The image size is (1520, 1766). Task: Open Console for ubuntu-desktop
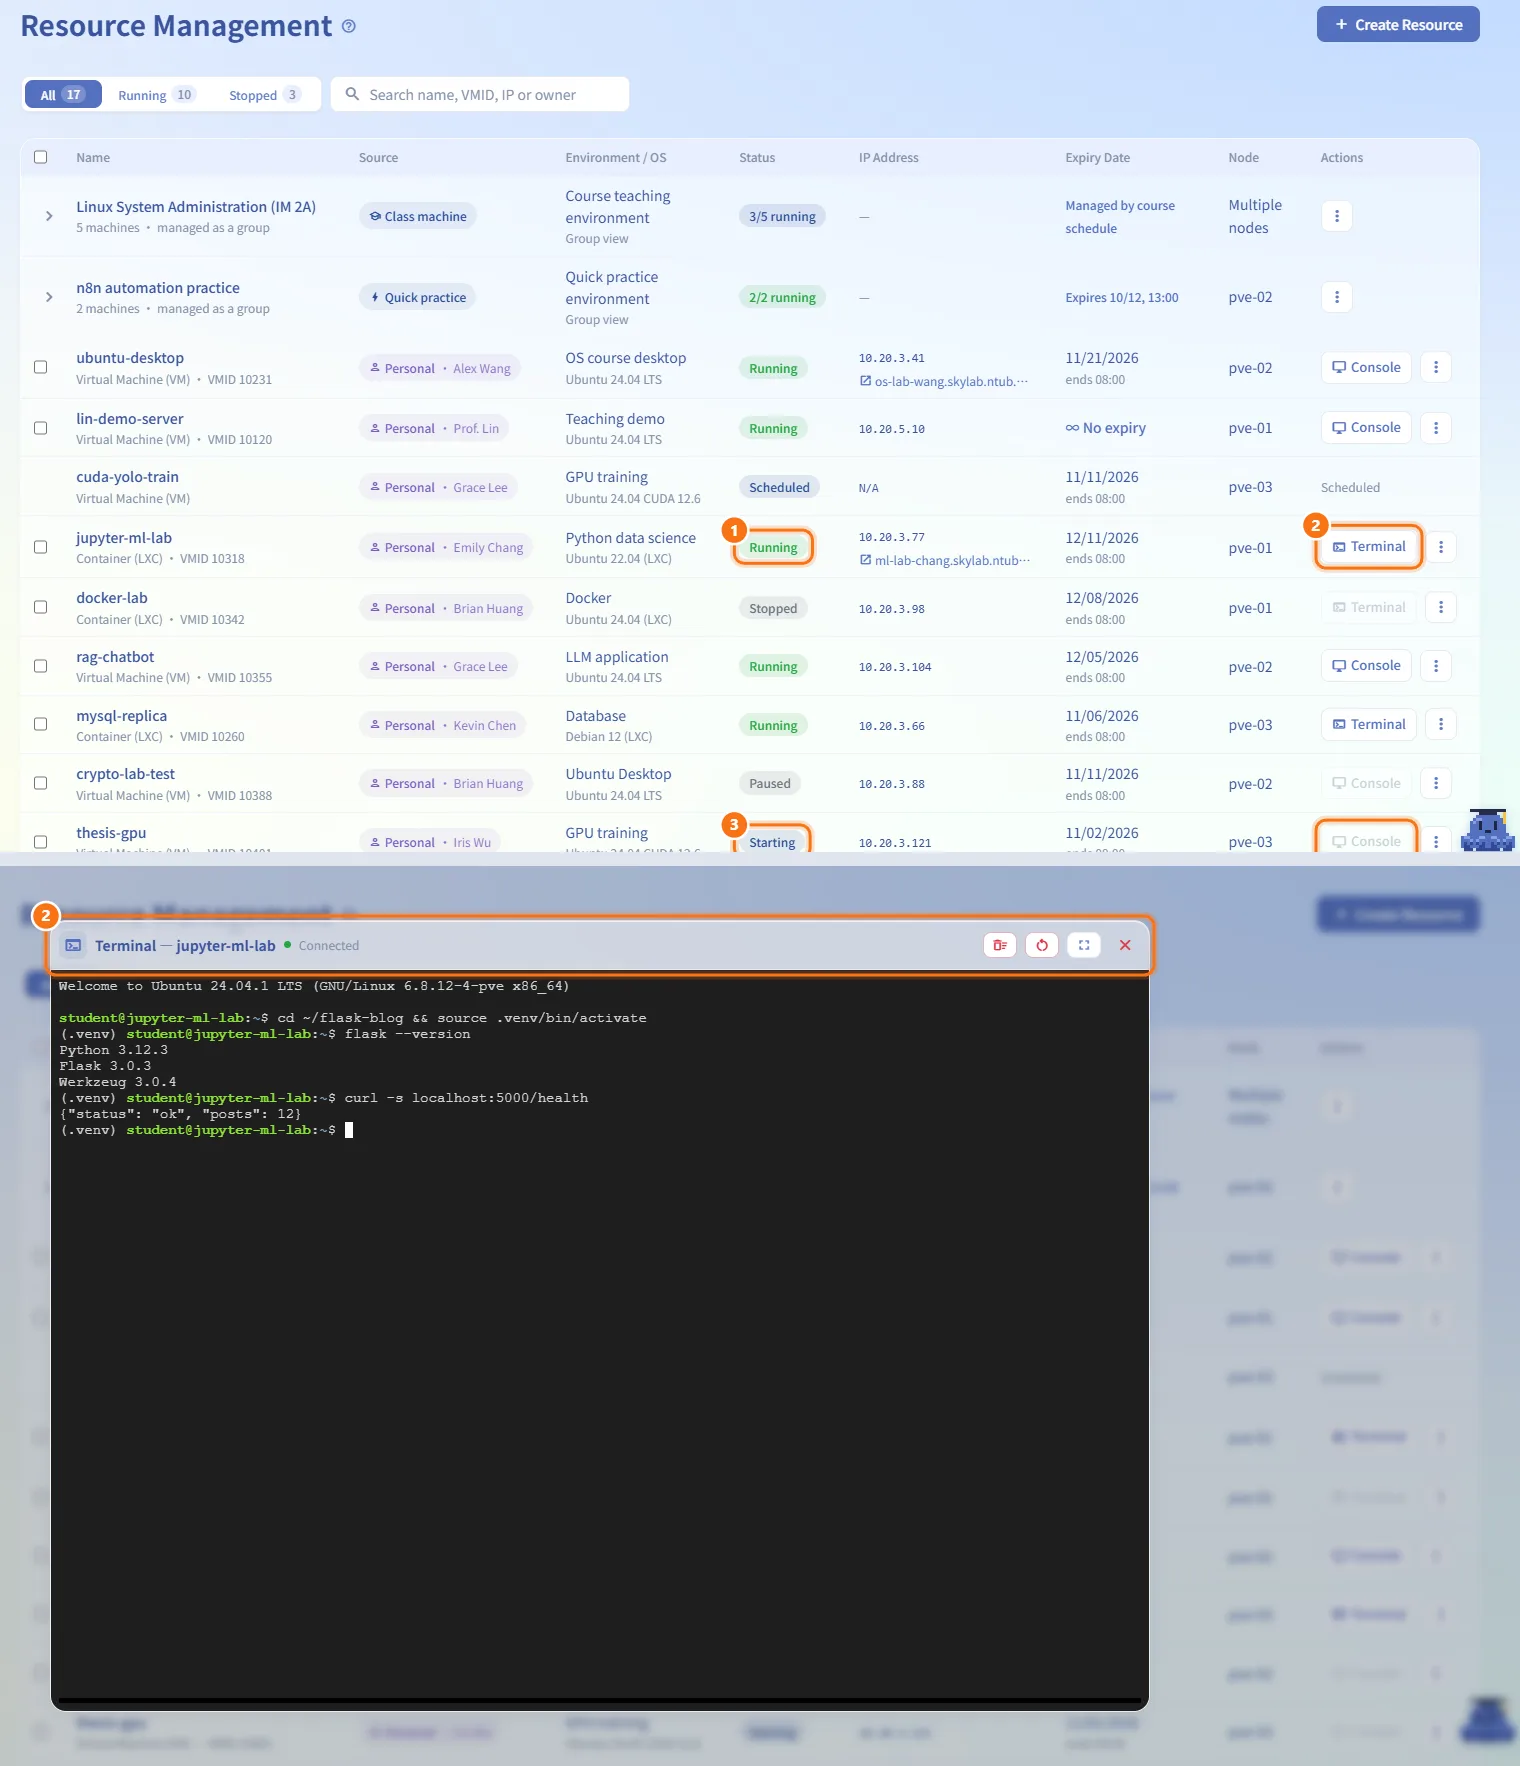(1366, 367)
